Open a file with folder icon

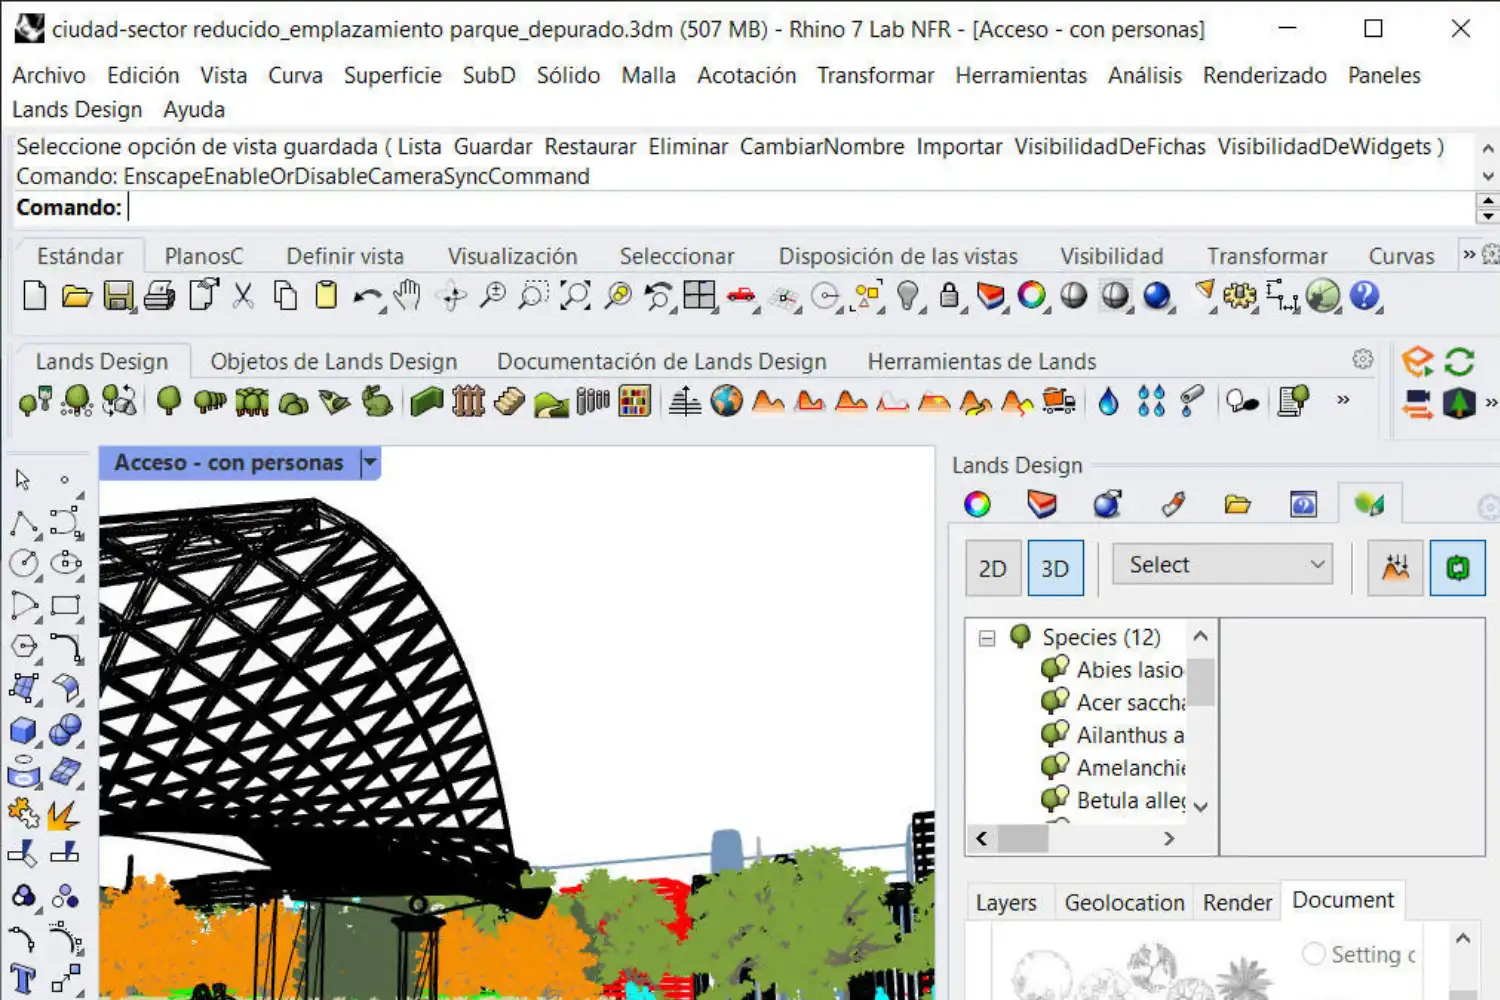tap(76, 296)
